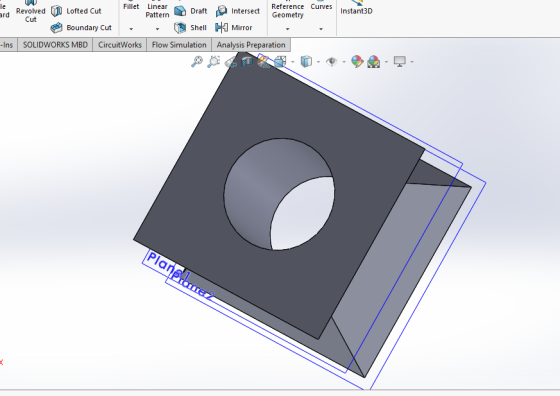Screen dimensions: 560x396
Task: Choose the Mirror feature
Action: [x=234, y=27]
